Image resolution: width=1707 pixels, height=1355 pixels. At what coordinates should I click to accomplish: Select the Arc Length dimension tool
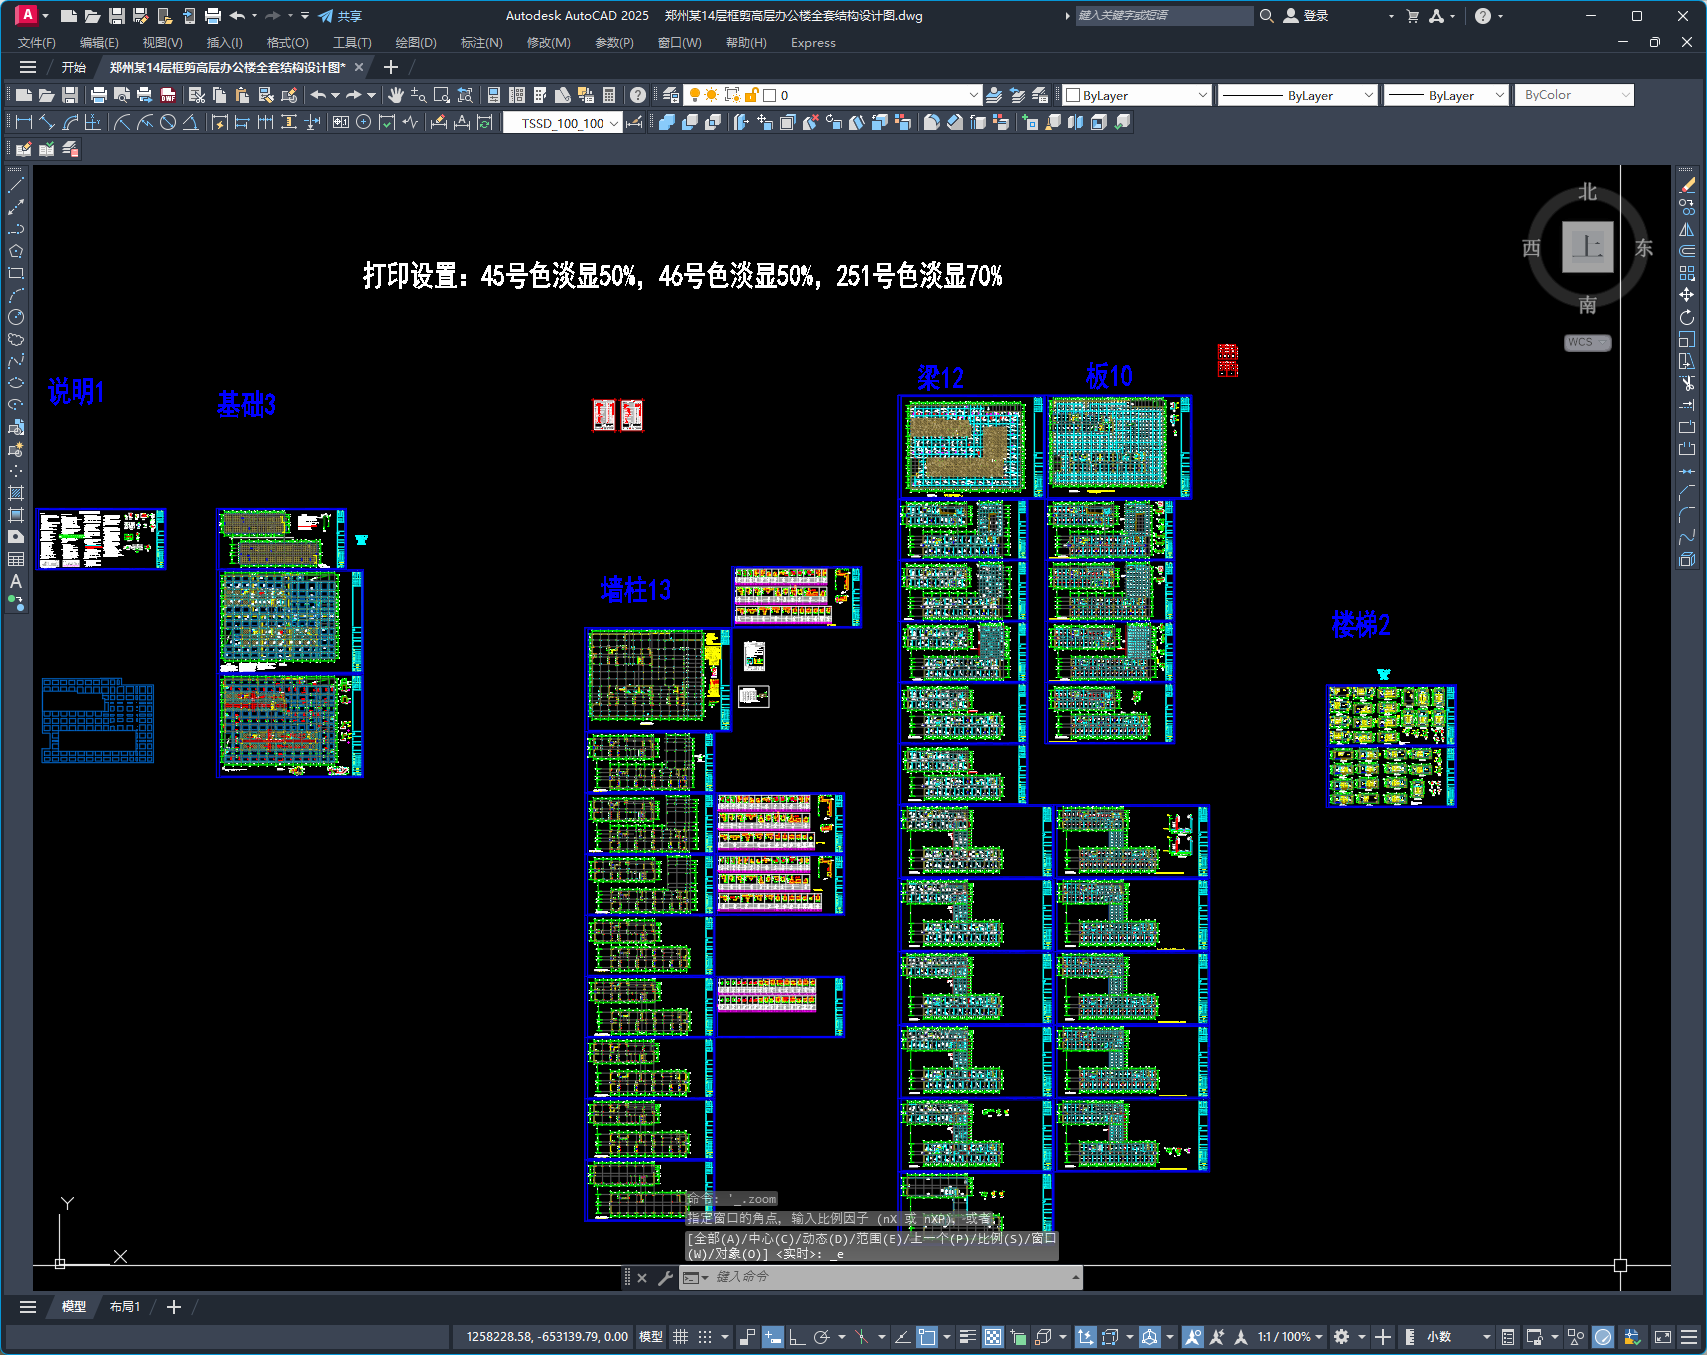coord(70,122)
